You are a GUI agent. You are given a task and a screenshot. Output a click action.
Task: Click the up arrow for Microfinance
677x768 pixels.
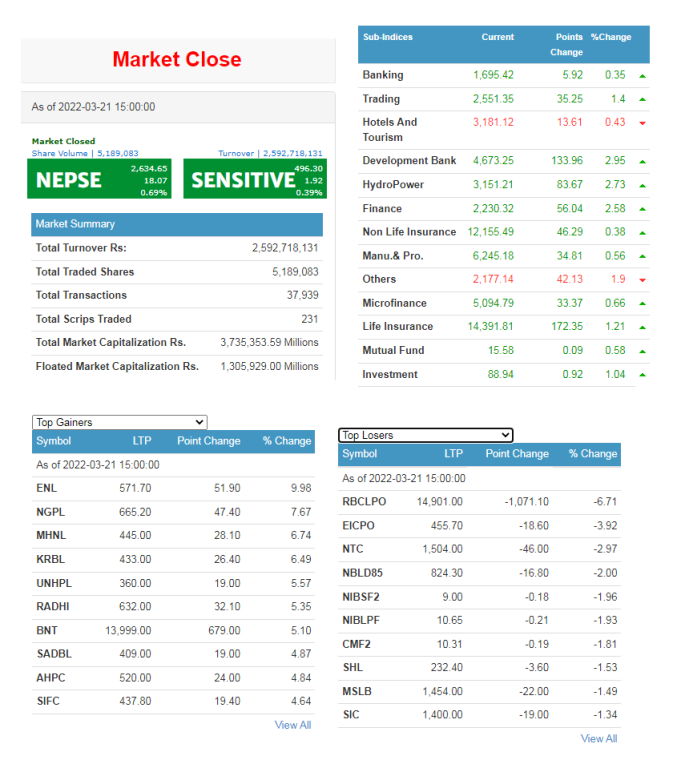click(x=642, y=304)
